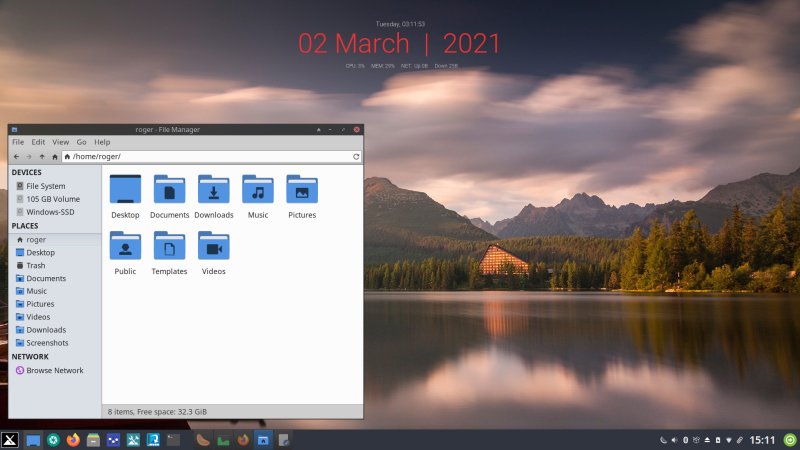Click the 15:11 panel clock
Image resolution: width=800 pixels, height=450 pixels.
762,440
